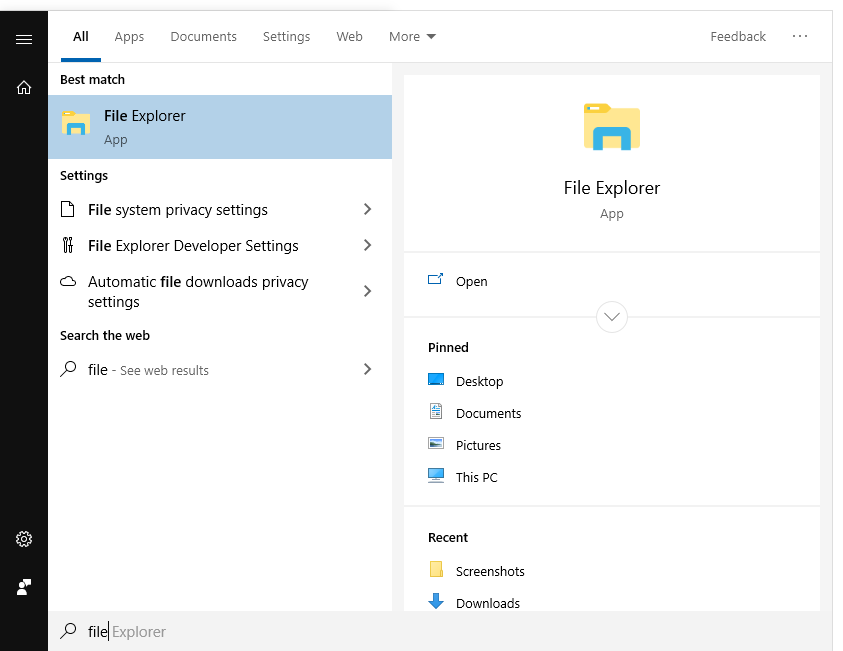Open the Settings gear in the sidebar
Image resolution: width=843 pixels, height=651 pixels.
coord(24,539)
